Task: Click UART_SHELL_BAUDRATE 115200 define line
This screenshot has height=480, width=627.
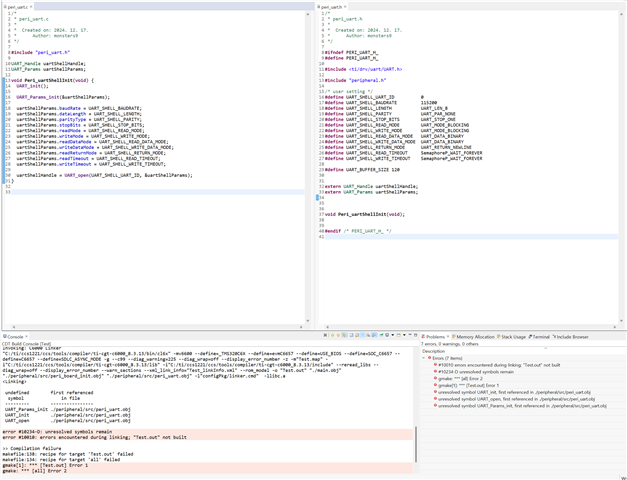Action: (381, 103)
